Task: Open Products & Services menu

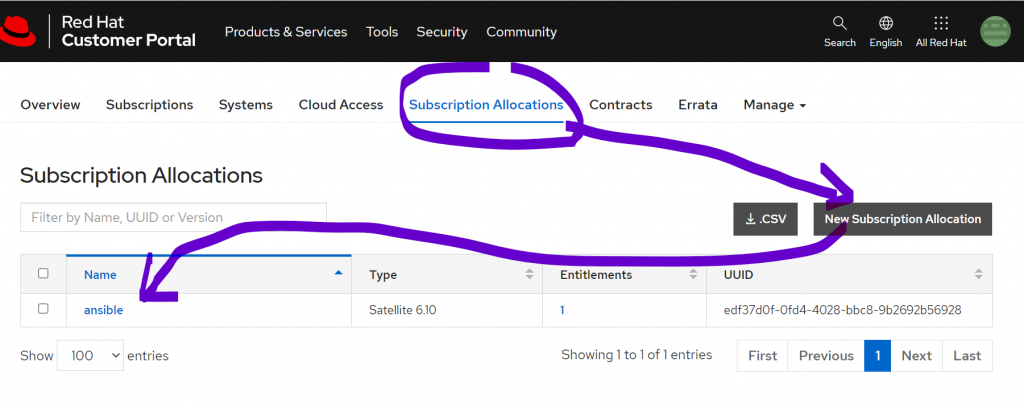Action: point(285,32)
